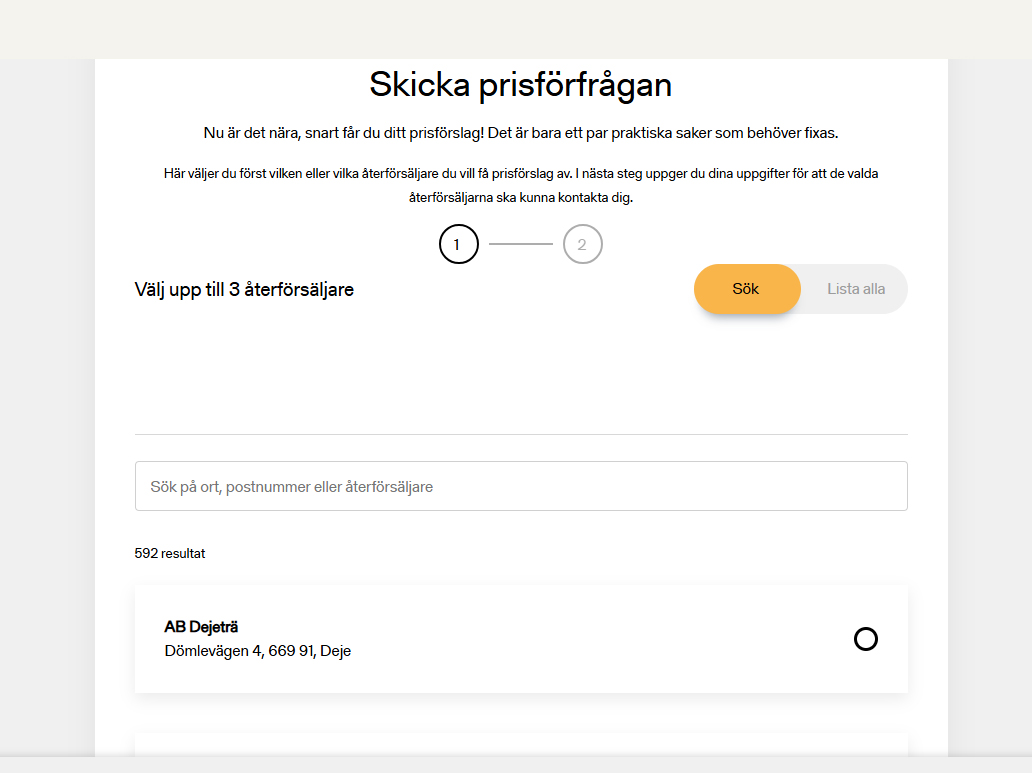1032x773 pixels.
Task: Click the line connecting steps 1 and 2
Action: (520, 244)
